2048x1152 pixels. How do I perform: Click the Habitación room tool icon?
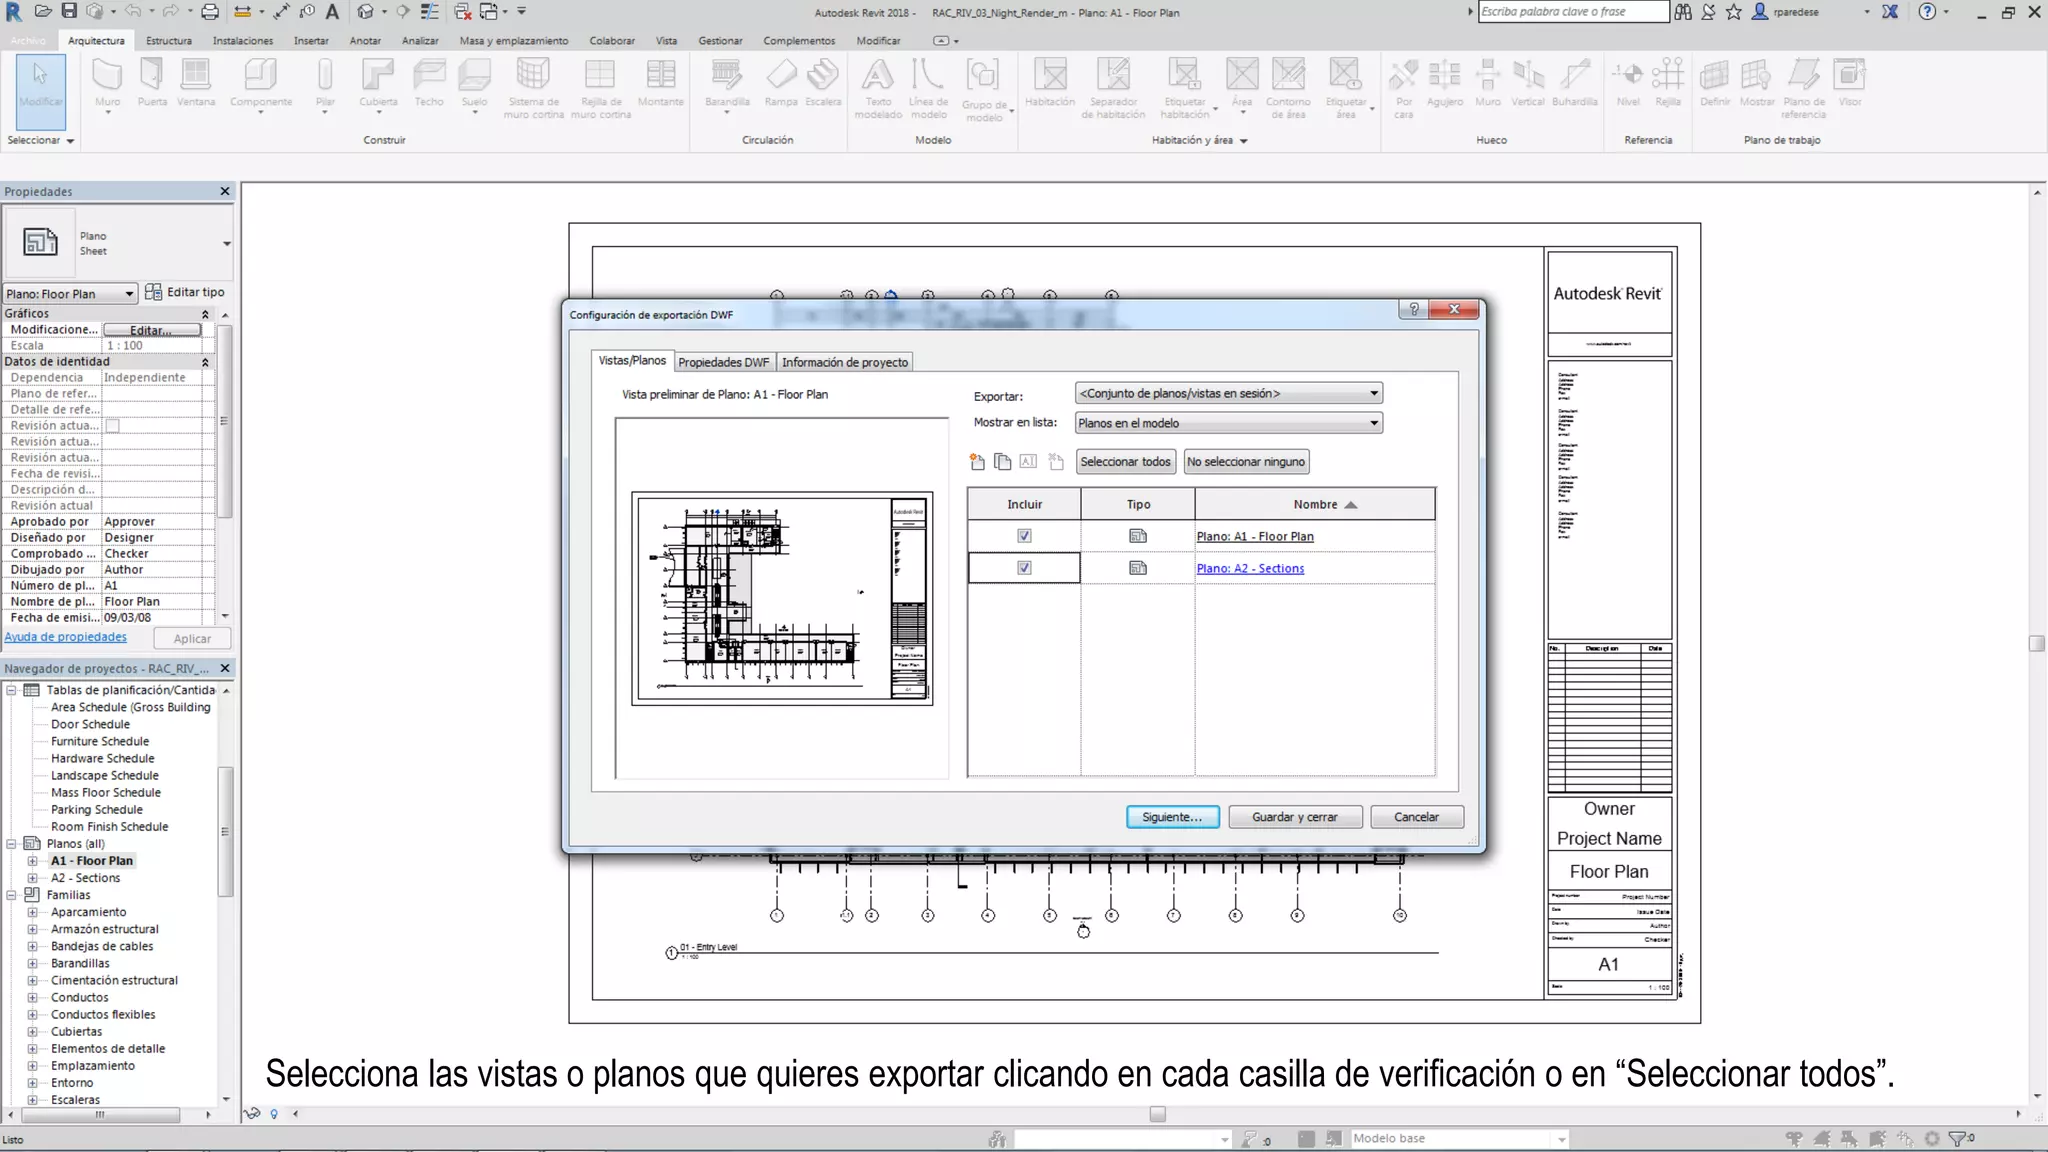tap(1050, 76)
